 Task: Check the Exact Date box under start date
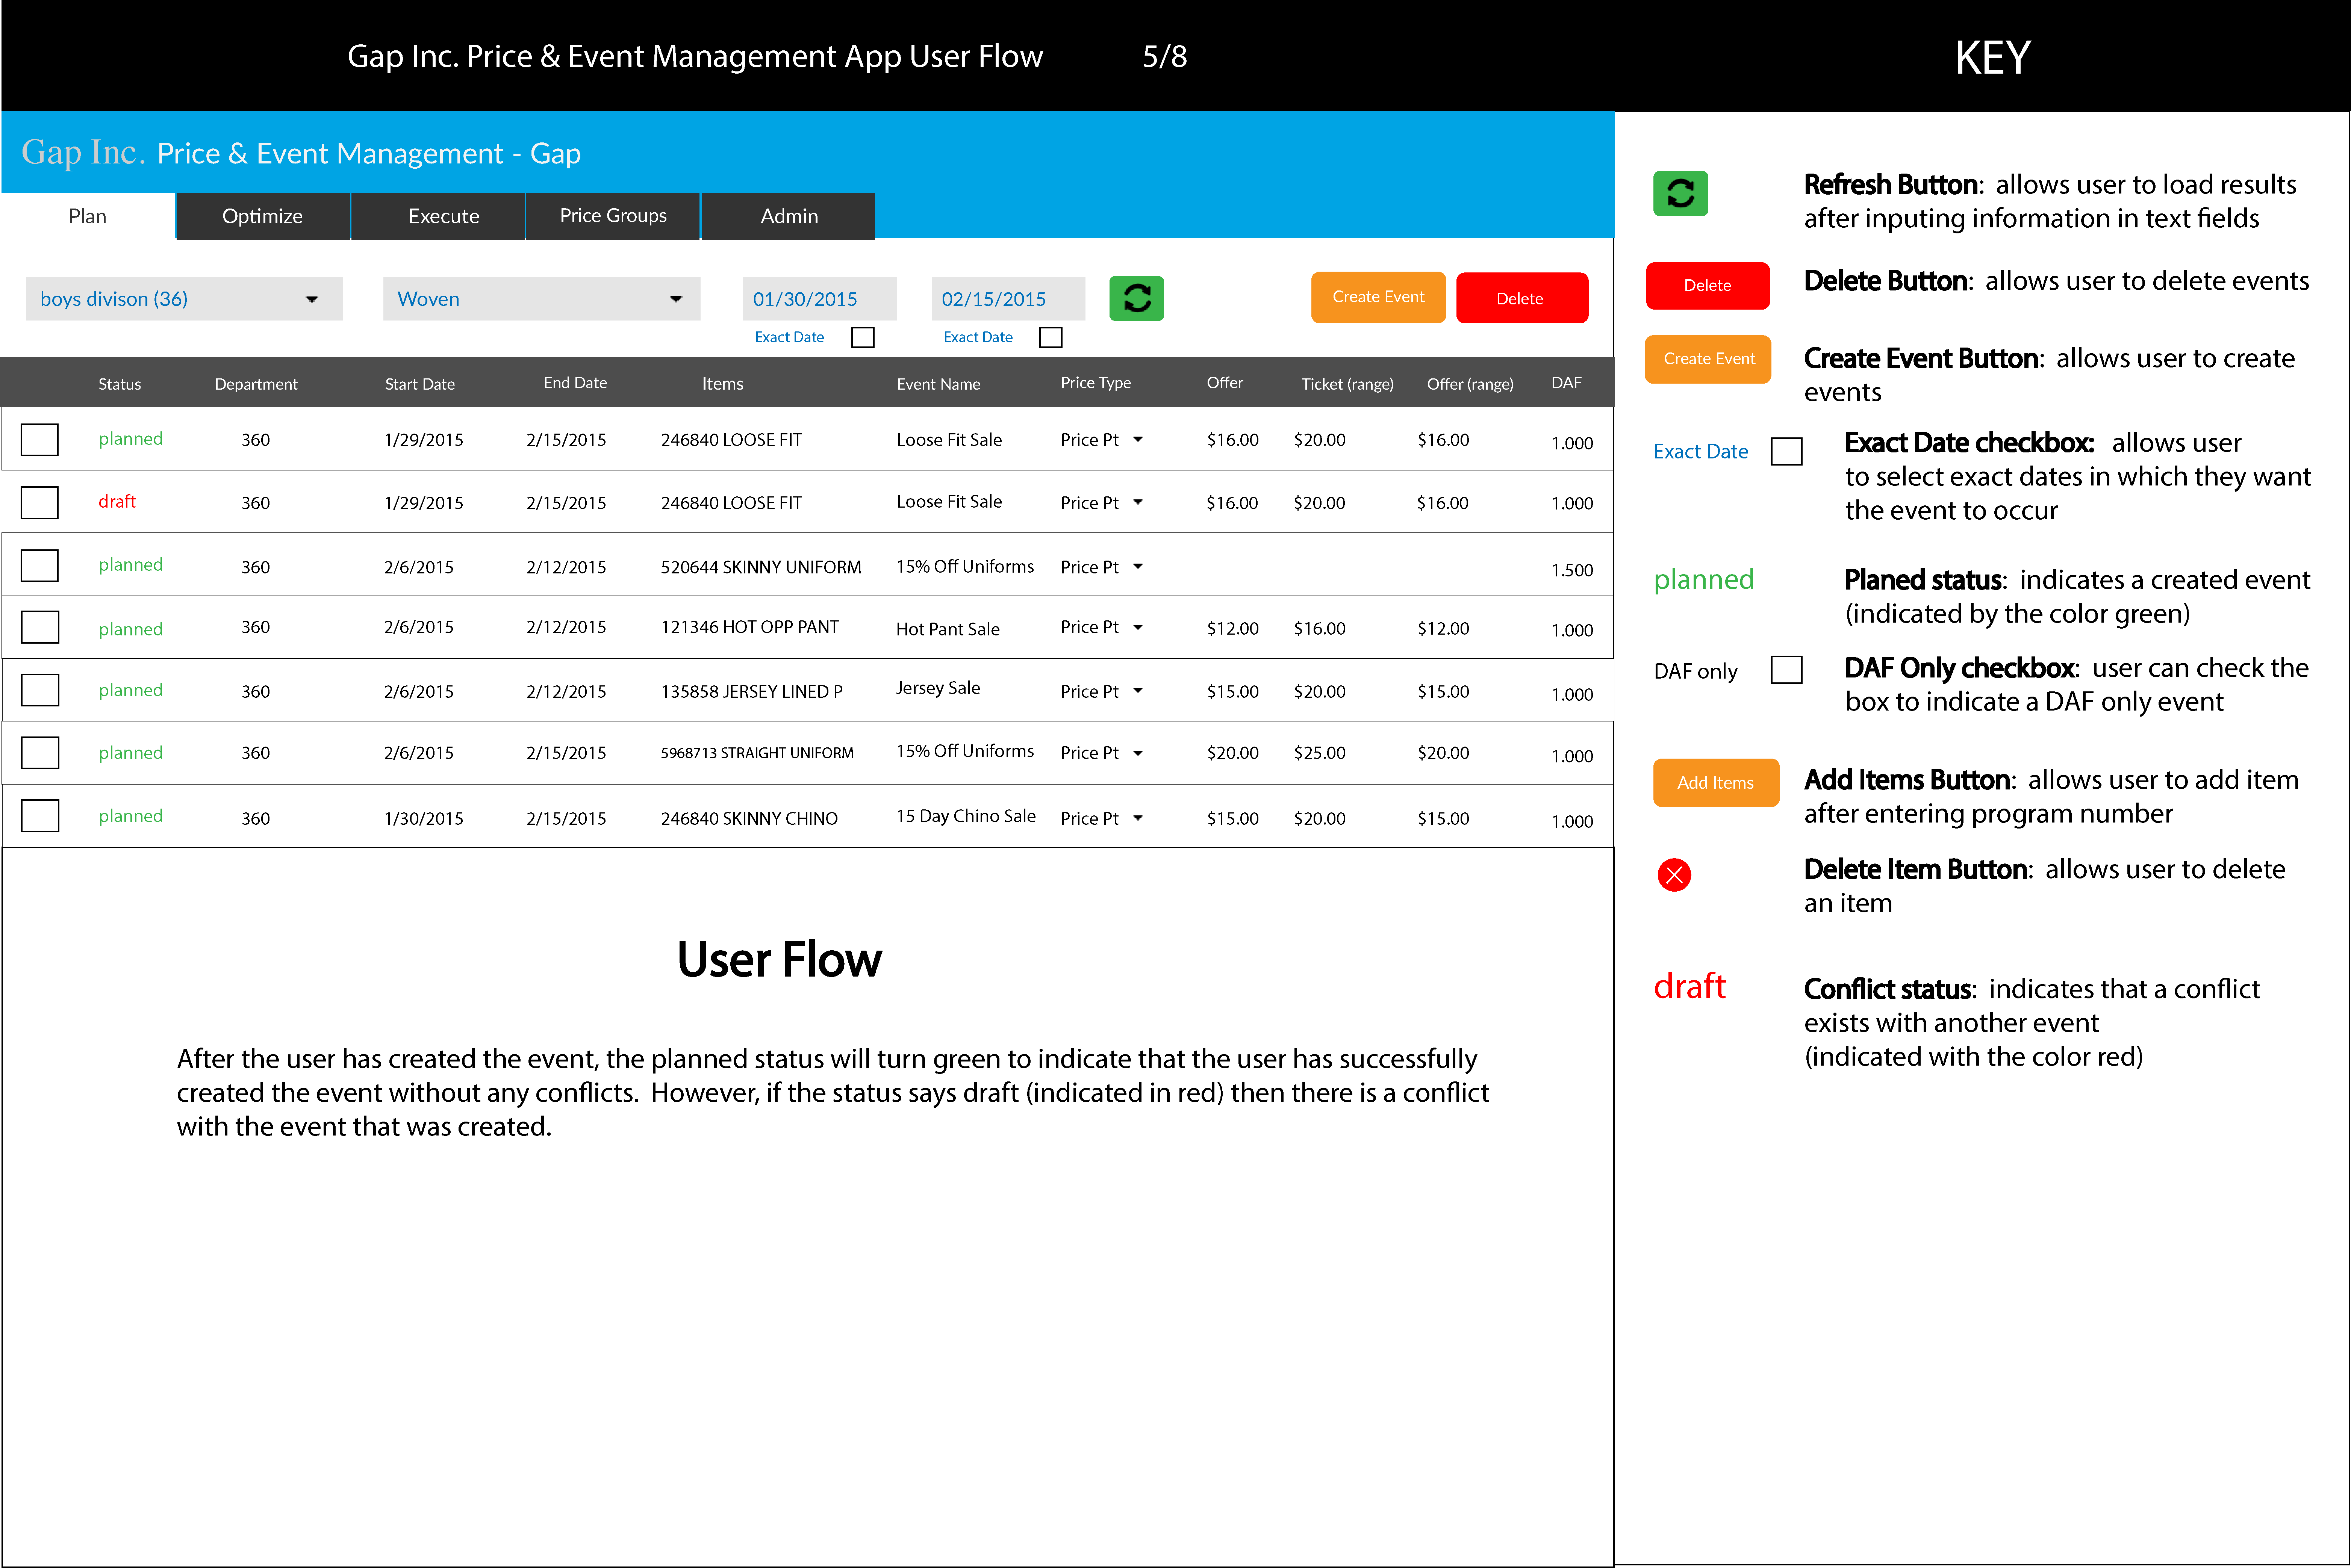863,337
